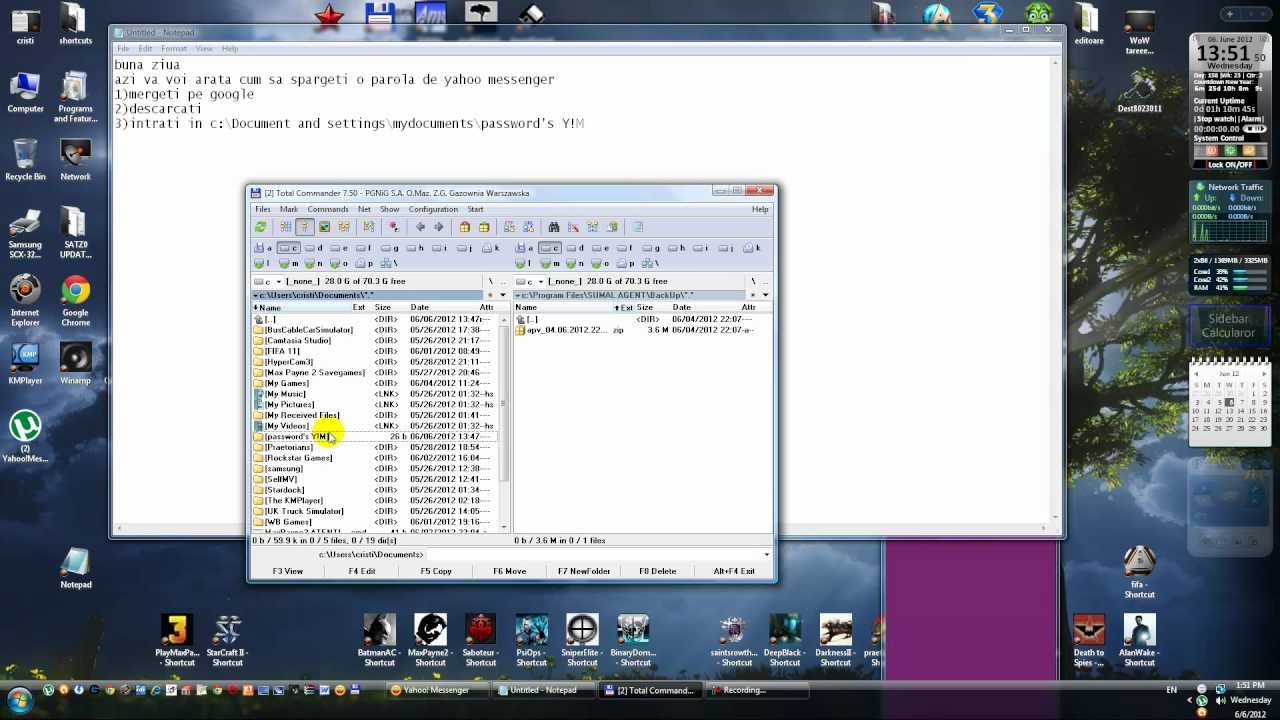
Task: Open right panel directory history arrow
Action: tap(765, 295)
